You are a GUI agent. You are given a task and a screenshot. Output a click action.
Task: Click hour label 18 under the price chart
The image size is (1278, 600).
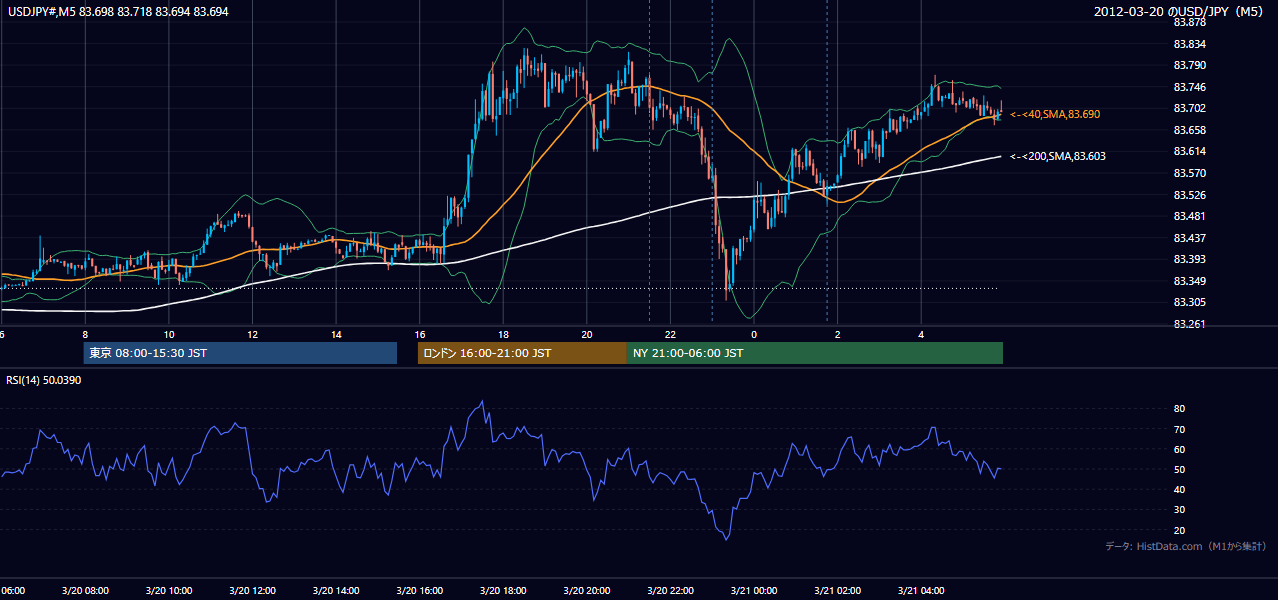[x=504, y=334]
